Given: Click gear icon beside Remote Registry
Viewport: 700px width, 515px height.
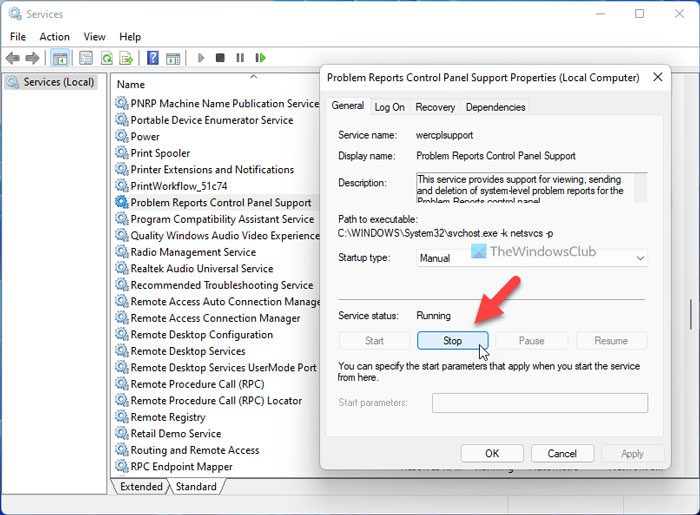Looking at the screenshot, I should (122, 417).
